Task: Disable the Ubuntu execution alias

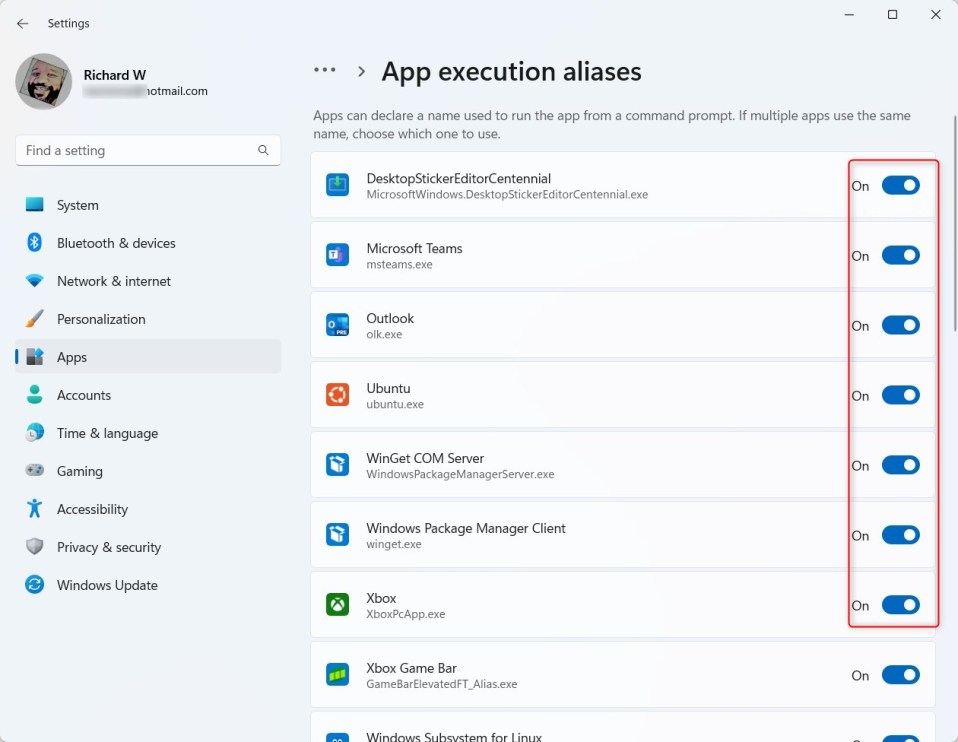Action: point(900,395)
